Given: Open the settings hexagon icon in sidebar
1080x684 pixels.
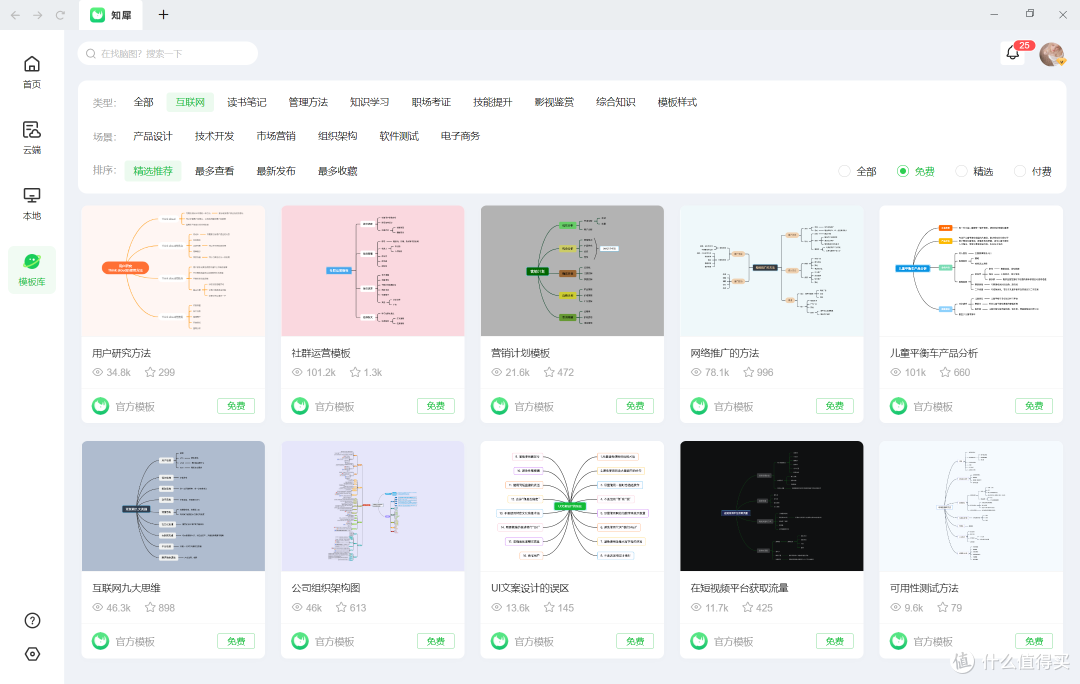Looking at the screenshot, I should pyautogui.click(x=32, y=654).
